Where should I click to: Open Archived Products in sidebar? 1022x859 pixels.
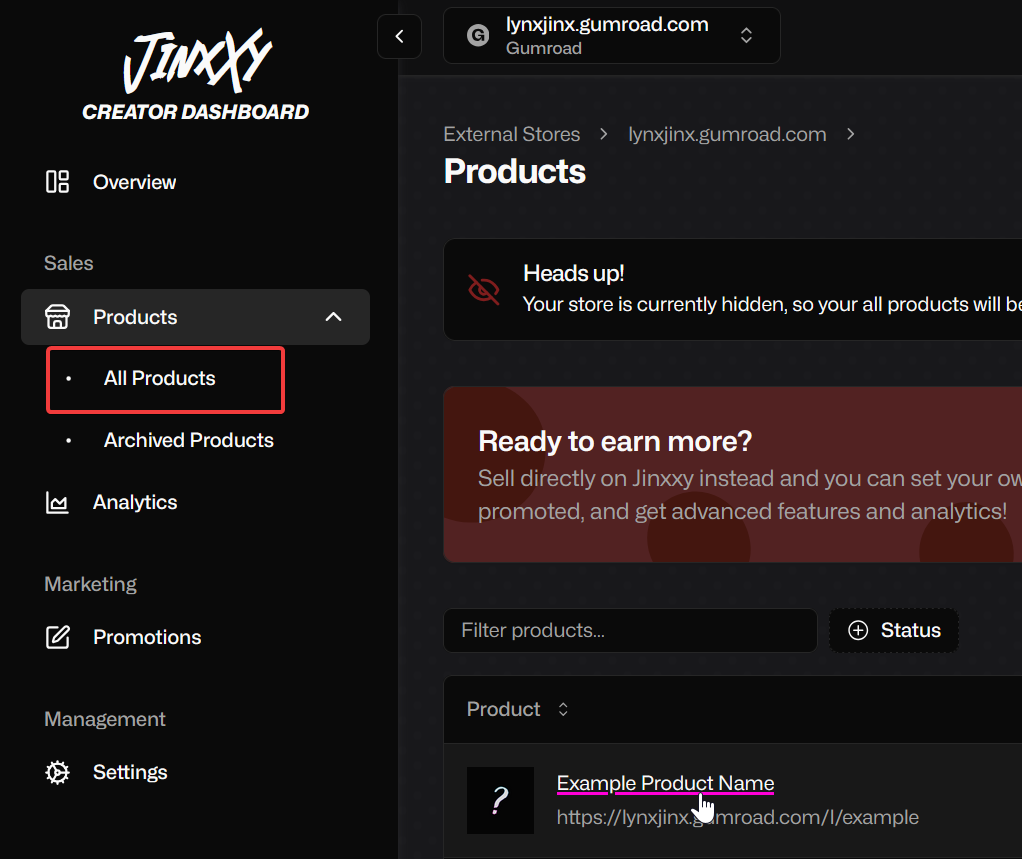[188, 441]
